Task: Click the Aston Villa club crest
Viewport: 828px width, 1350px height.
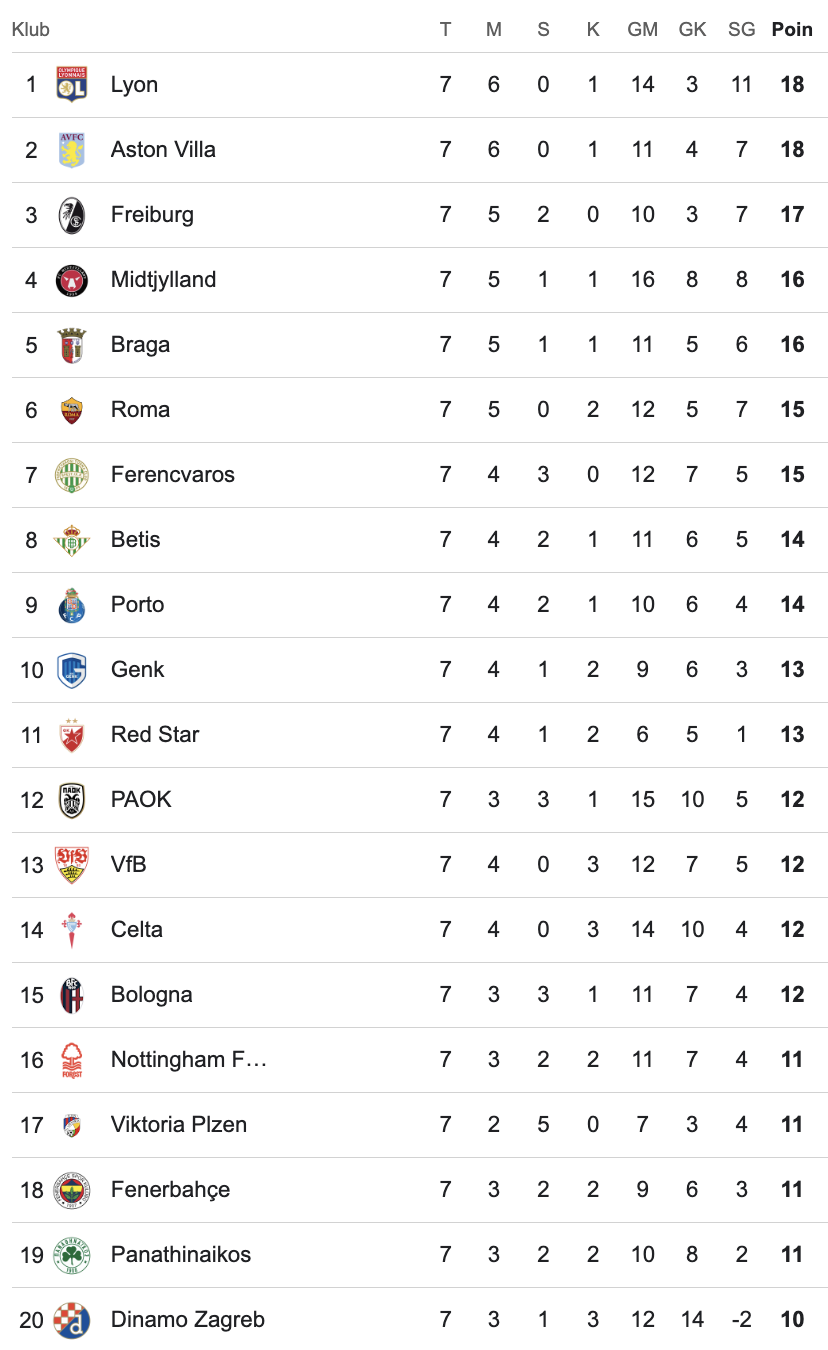Action: click(x=72, y=150)
